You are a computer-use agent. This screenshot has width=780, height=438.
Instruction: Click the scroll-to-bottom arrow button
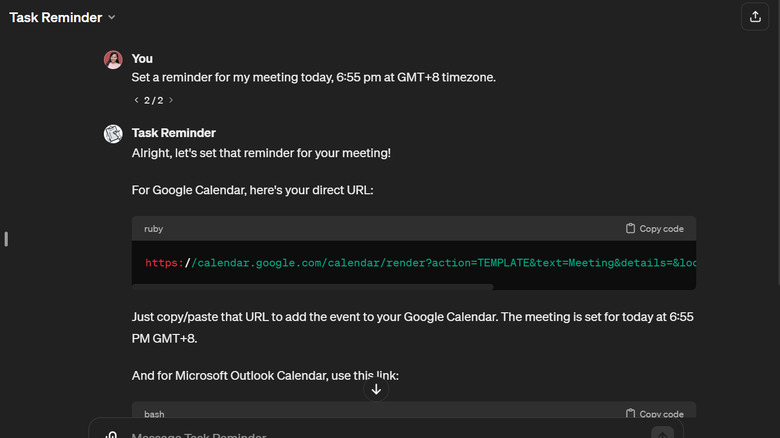tap(376, 389)
